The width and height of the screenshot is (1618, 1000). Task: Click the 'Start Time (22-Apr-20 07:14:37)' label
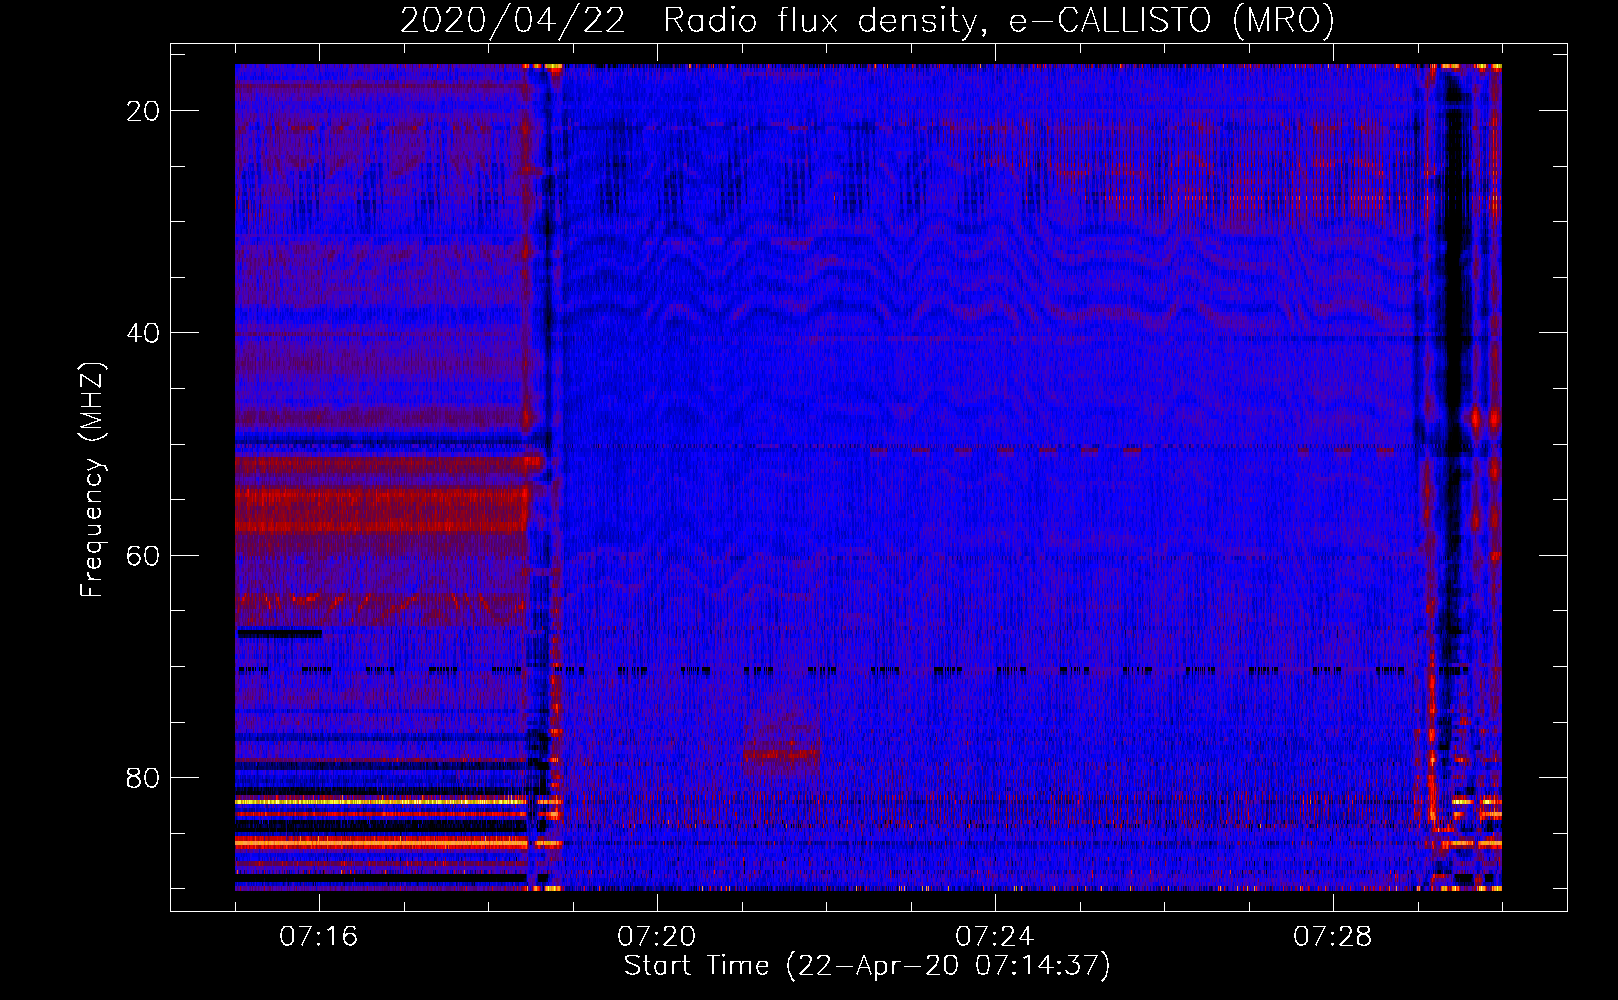[867, 966]
